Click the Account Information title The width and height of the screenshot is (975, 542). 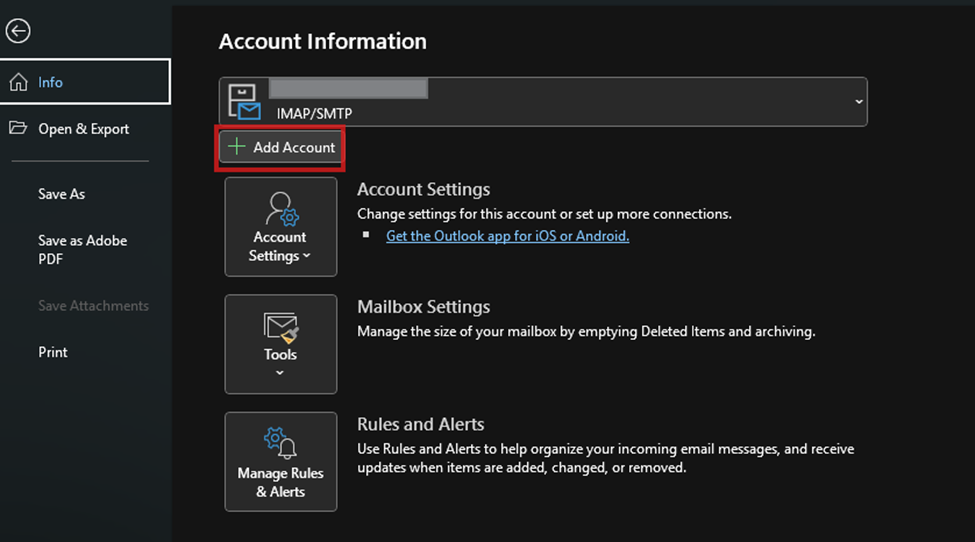tap(323, 42)
